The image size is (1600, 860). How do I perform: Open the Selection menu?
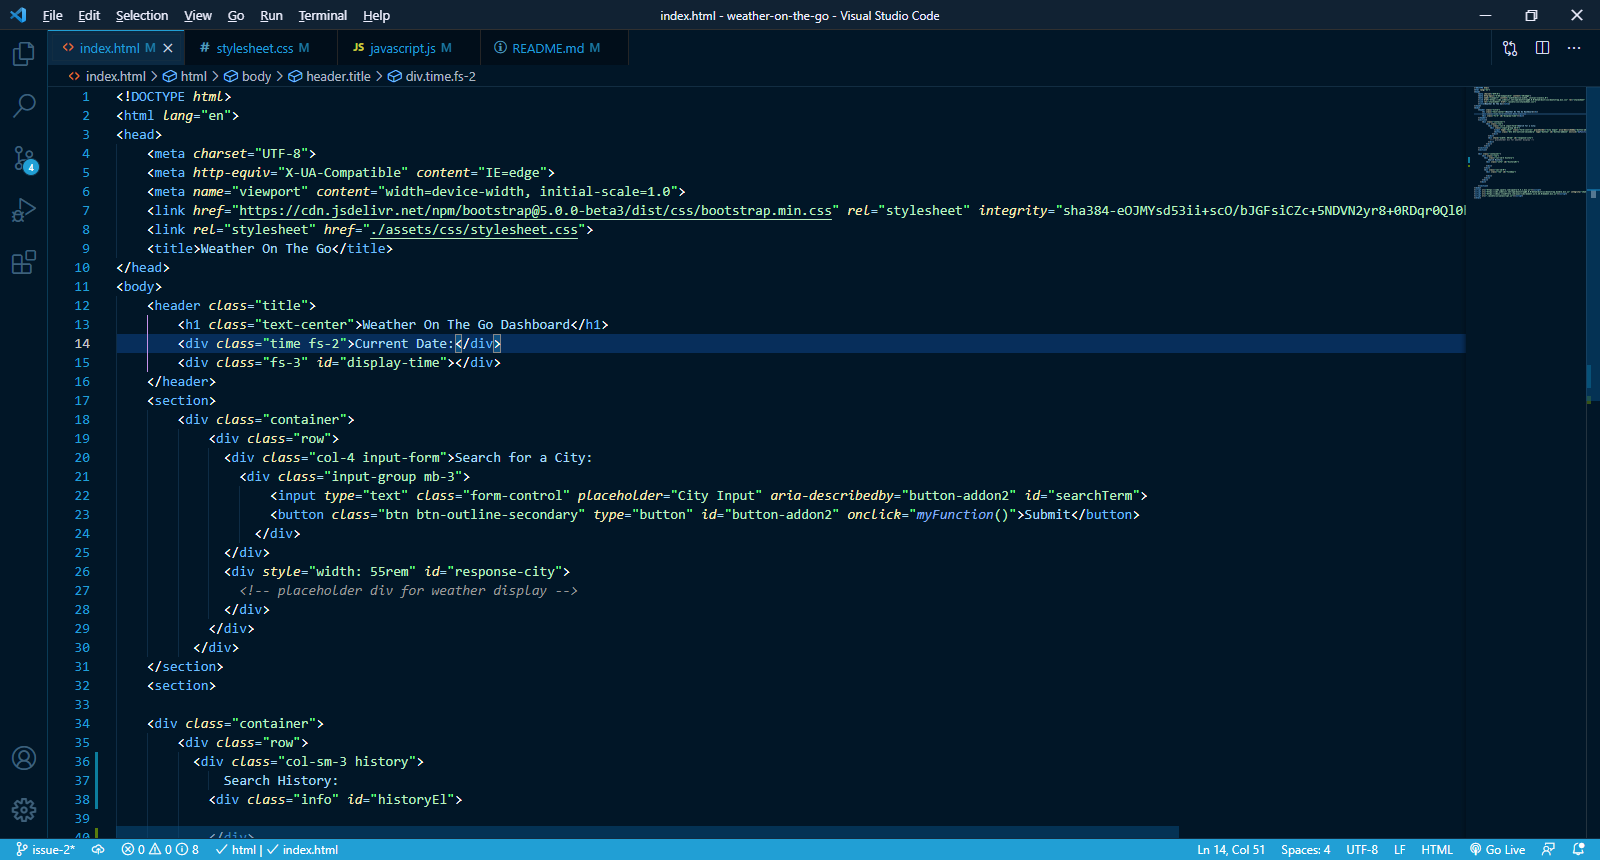click(142, 15)
